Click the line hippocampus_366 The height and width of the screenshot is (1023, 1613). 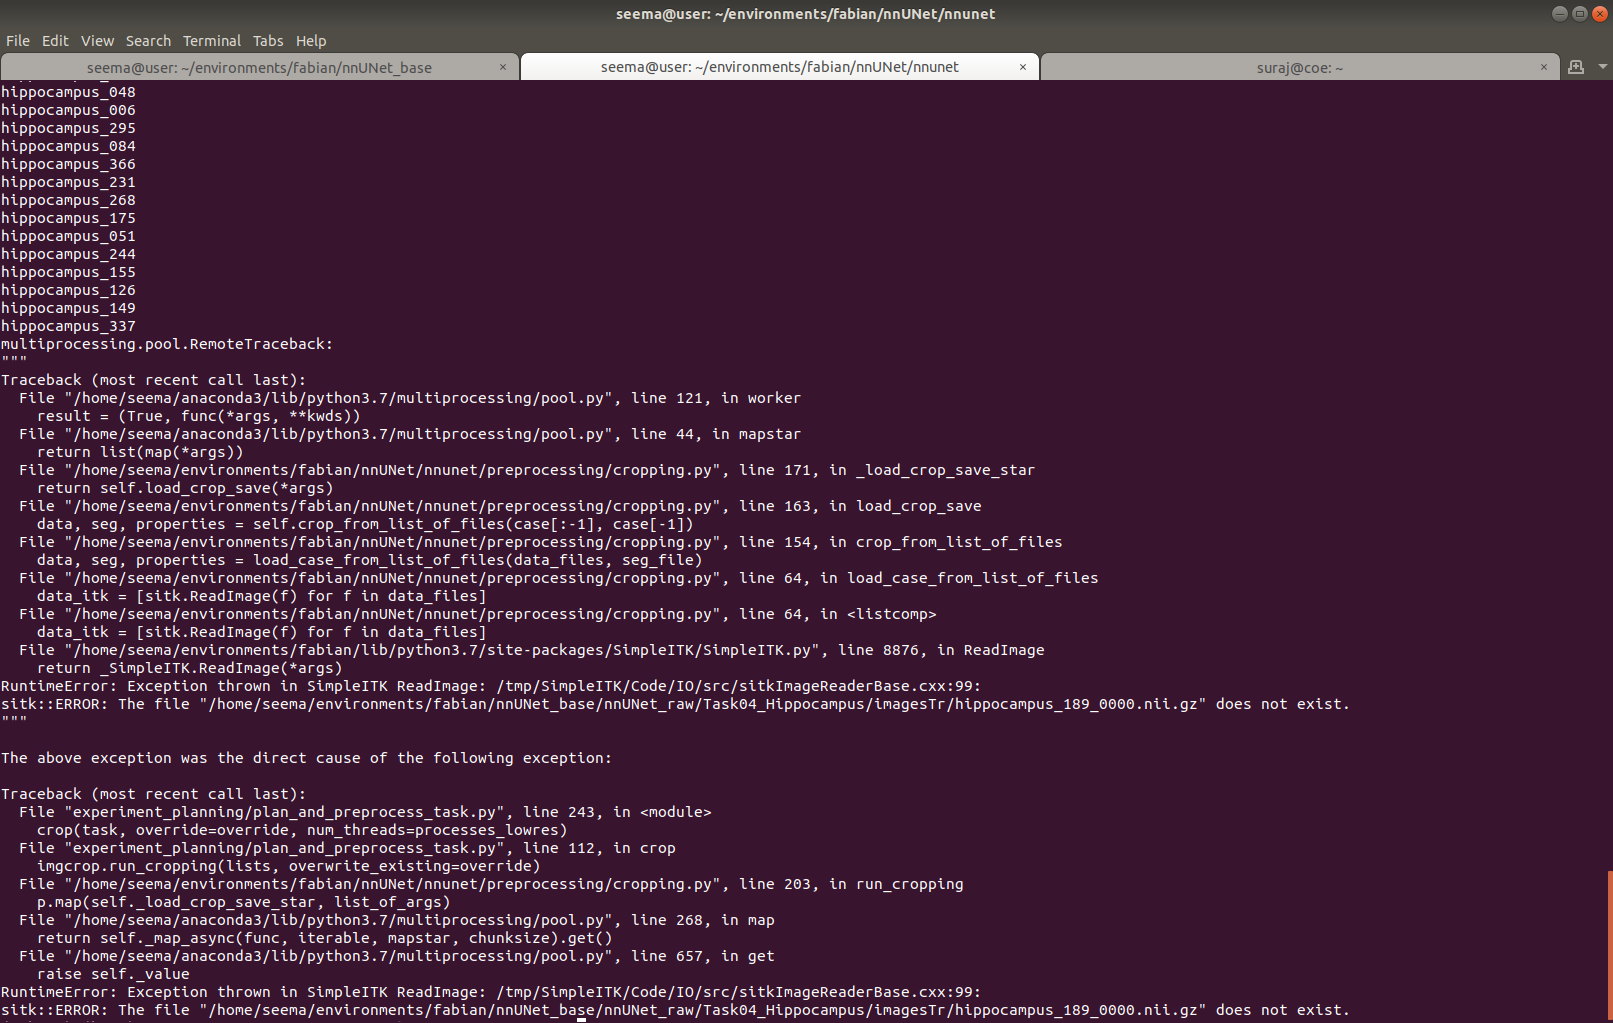[68, 164]
